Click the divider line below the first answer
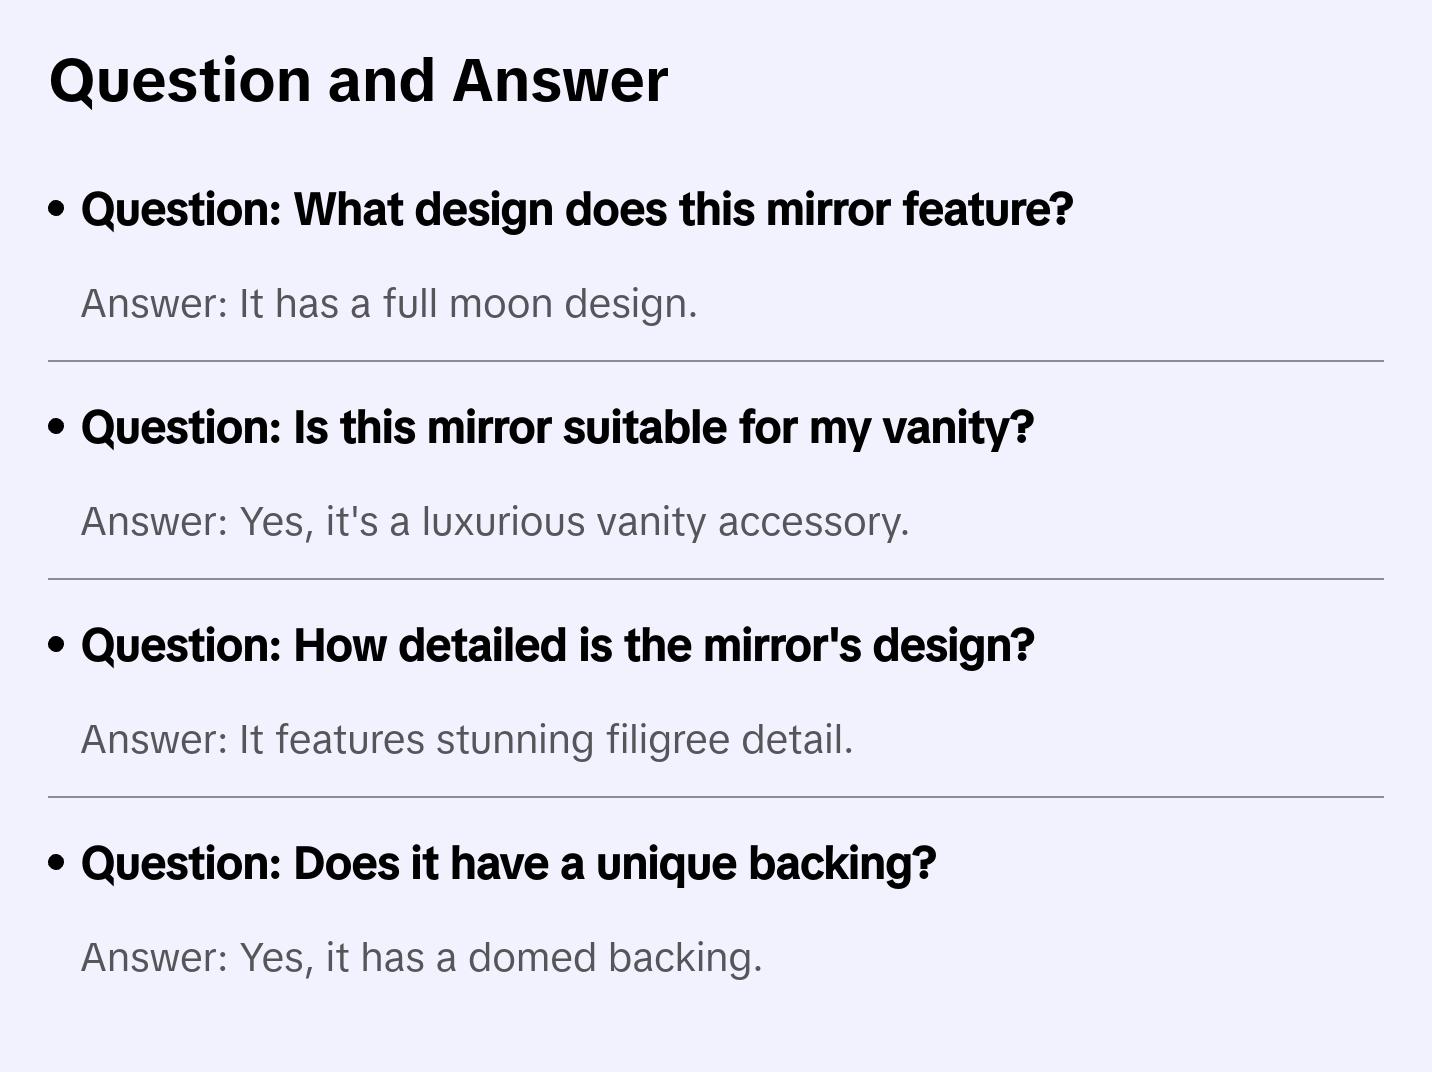The width and height of the screenshot is (1432, 1072). pyautogui.click(x=716, y=361)
